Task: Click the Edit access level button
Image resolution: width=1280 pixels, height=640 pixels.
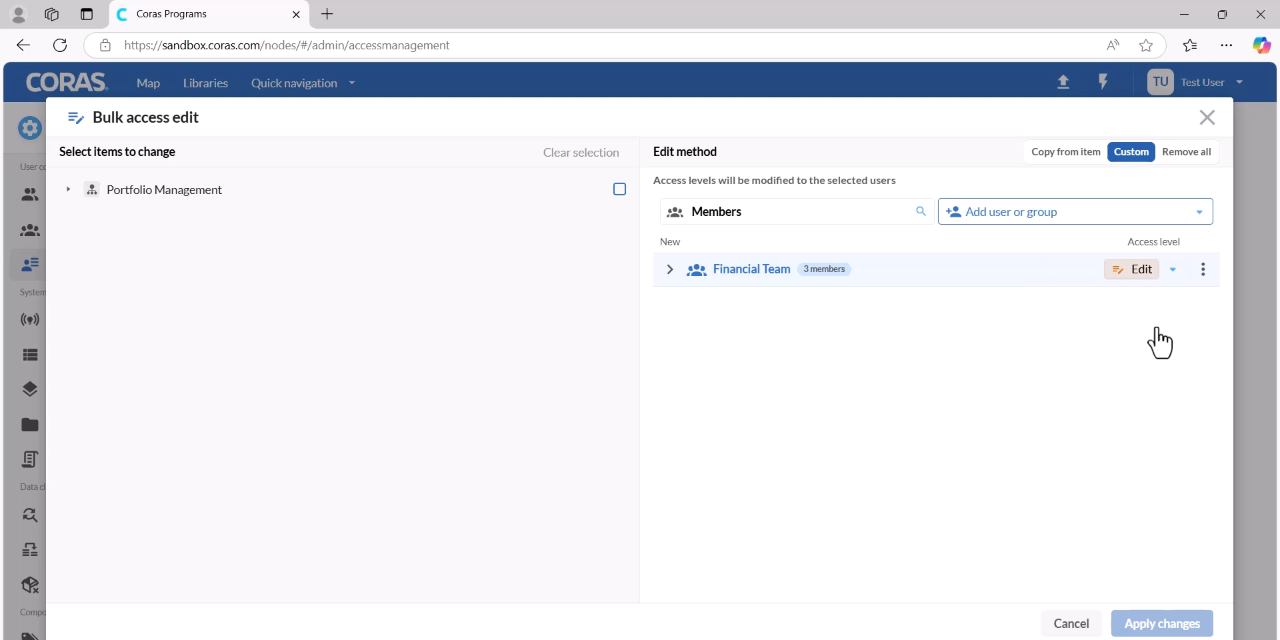Action: coord(1132,269)
